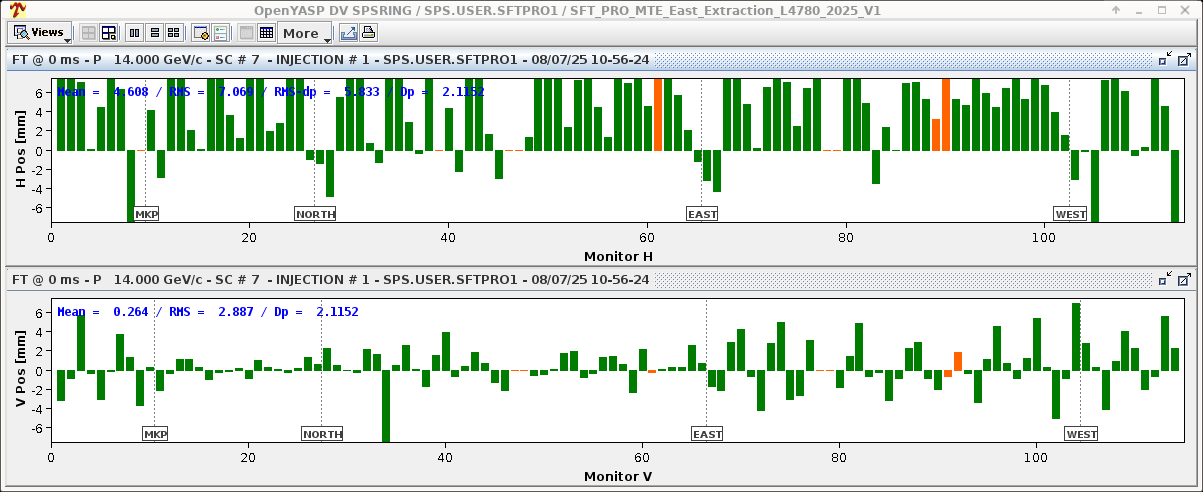The image size is (1203, 492).
Task: Open the window settings icon with gear
Action: pos(201,33)
